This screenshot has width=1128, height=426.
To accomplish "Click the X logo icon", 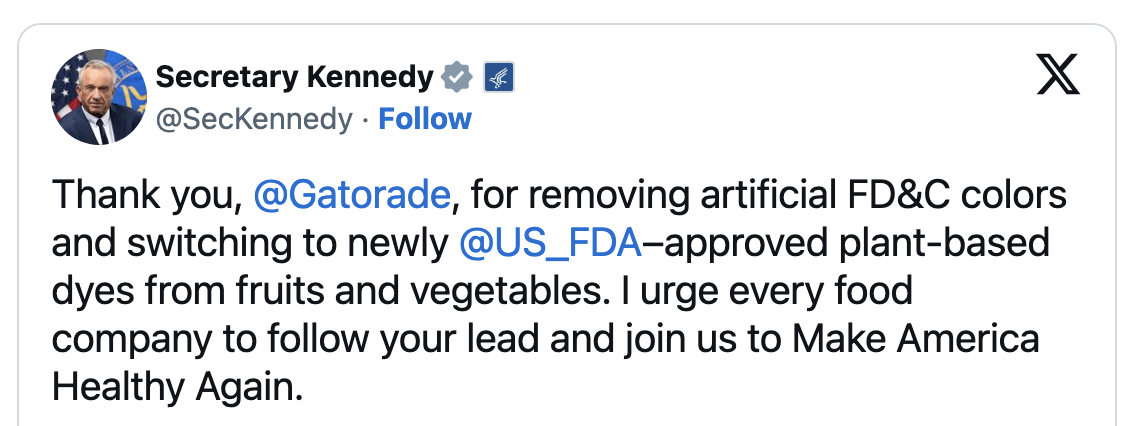I will point(1058,77).
